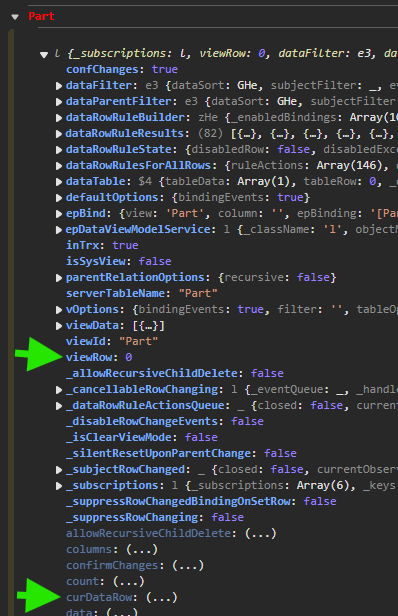The image size is (398, 616).
Task: Select the _isClearViewMode false value
Action: point(201,437)
